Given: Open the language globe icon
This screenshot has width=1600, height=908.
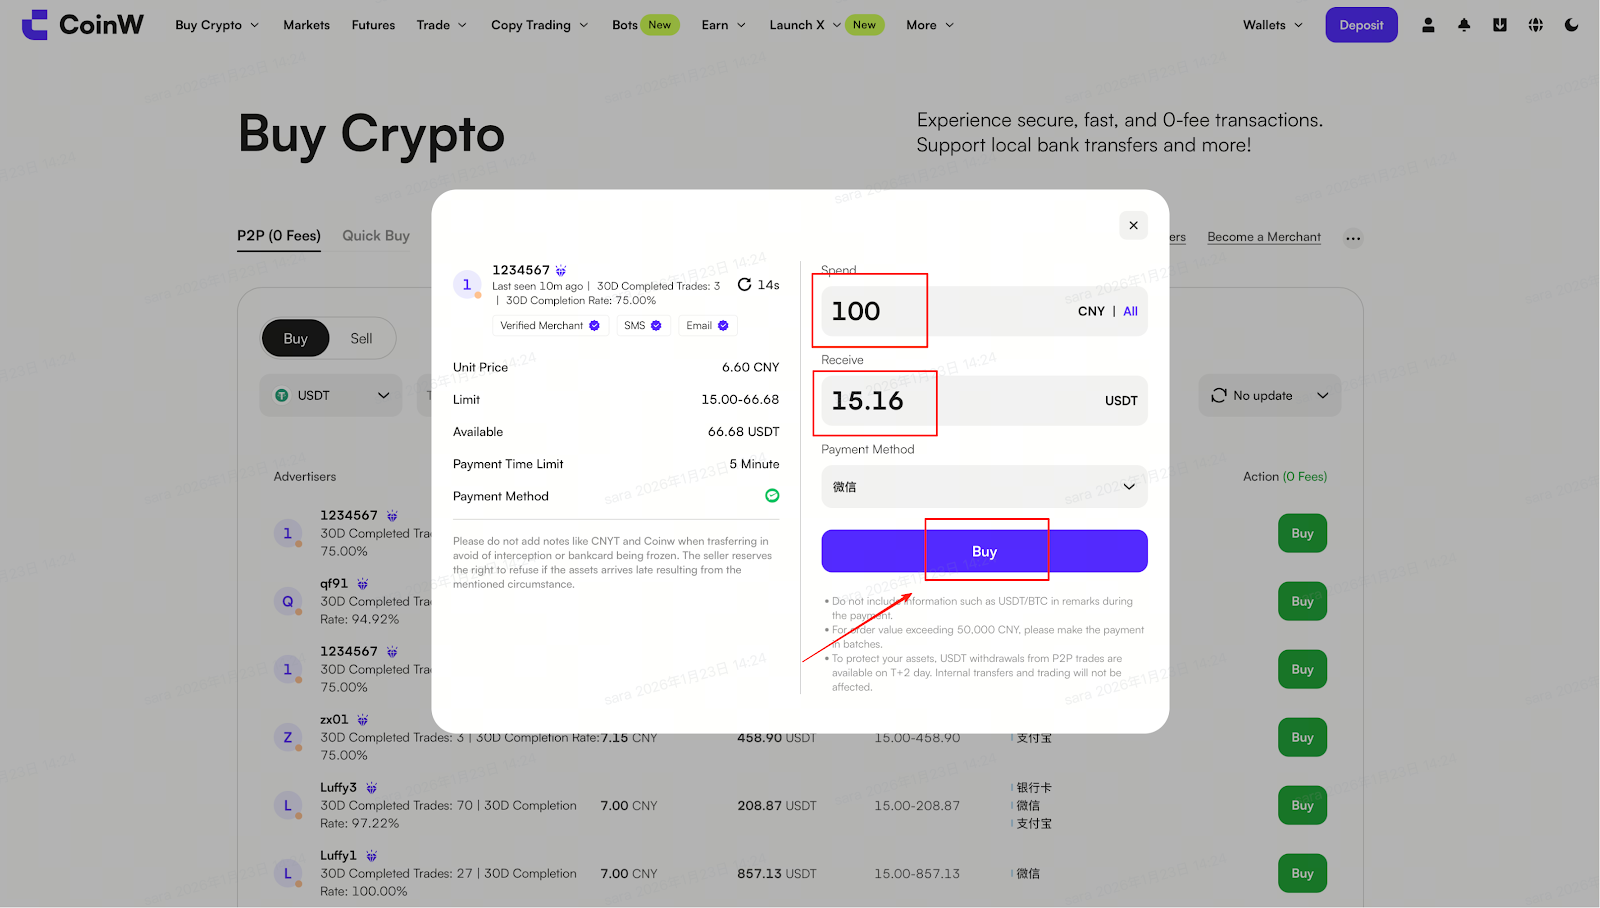Looking at the screenshot, I should 1536,25.
